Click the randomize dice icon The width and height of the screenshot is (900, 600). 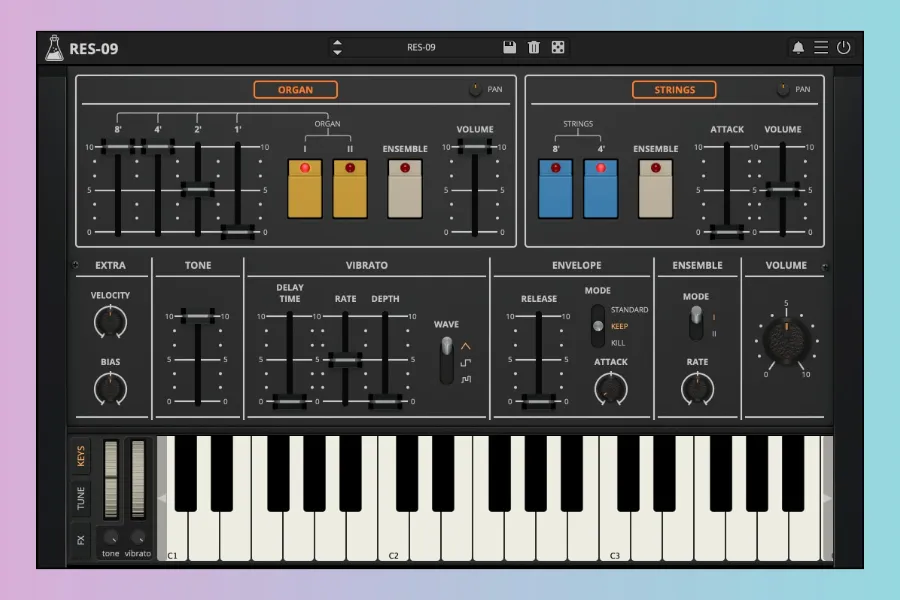coord(558,47)
